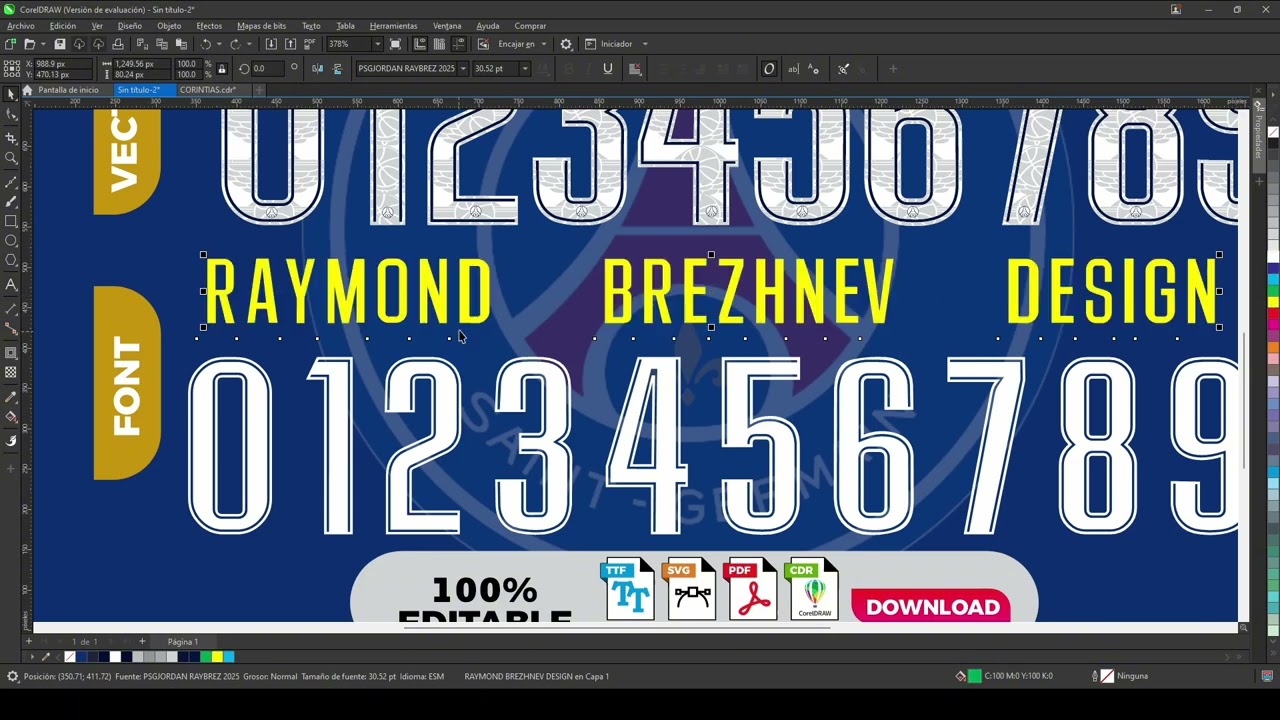Click the customize toolbar plus button
The image size is (1280, 720).
coord(892,69)
